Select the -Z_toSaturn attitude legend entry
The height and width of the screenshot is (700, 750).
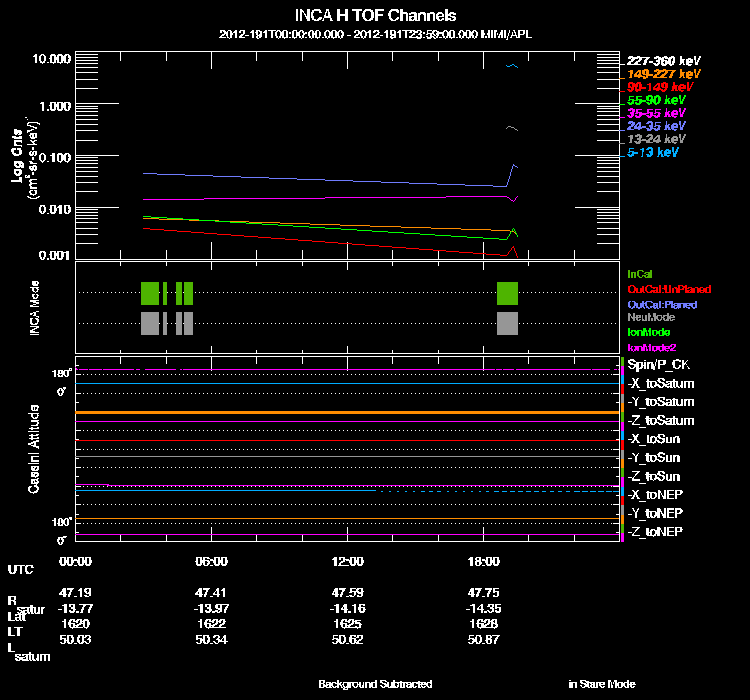(660, 420)
